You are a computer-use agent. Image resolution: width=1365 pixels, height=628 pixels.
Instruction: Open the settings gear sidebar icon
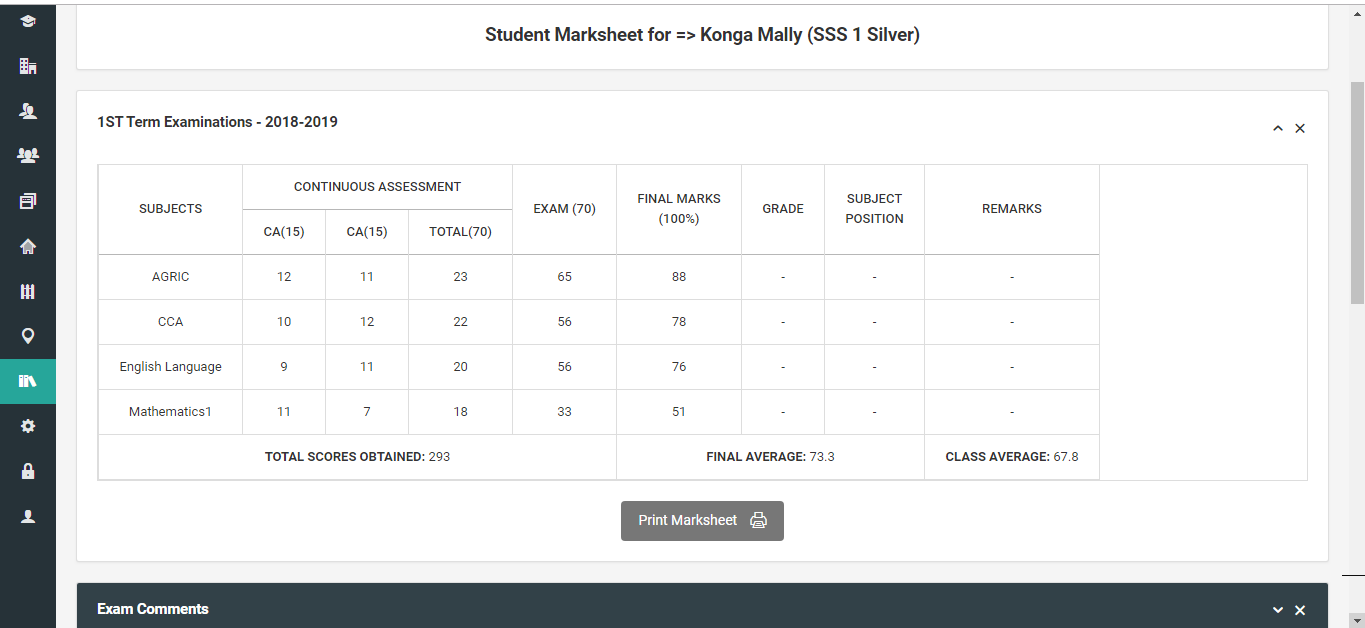pos(28,426)
